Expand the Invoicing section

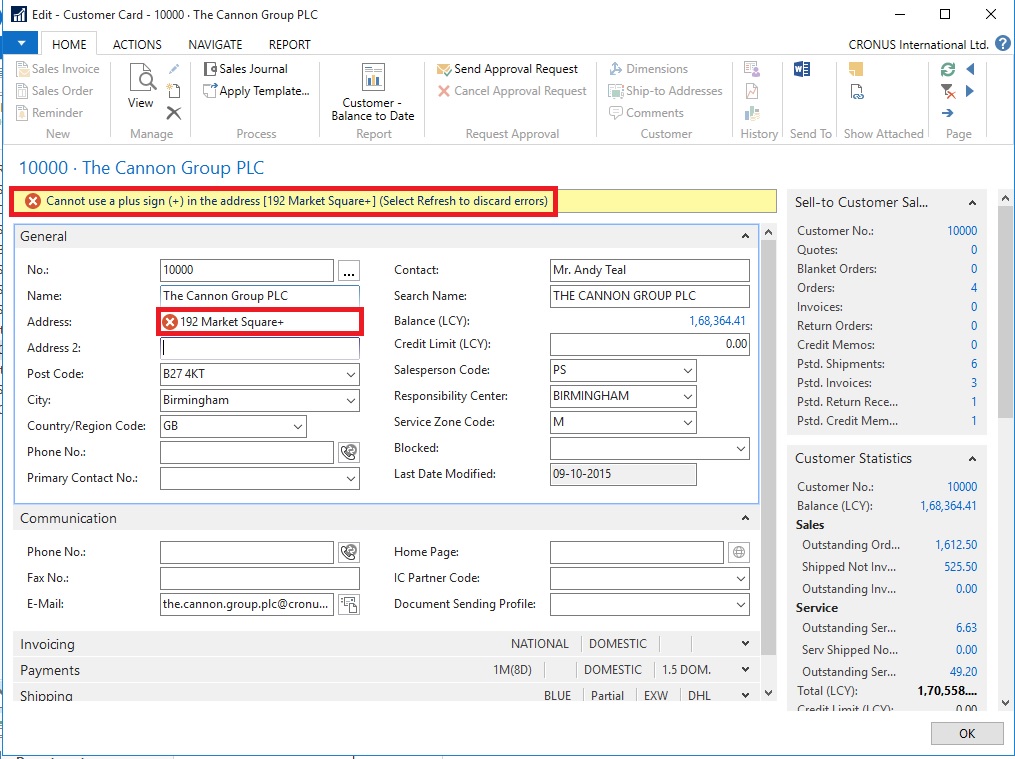click(x=744, y=644)
